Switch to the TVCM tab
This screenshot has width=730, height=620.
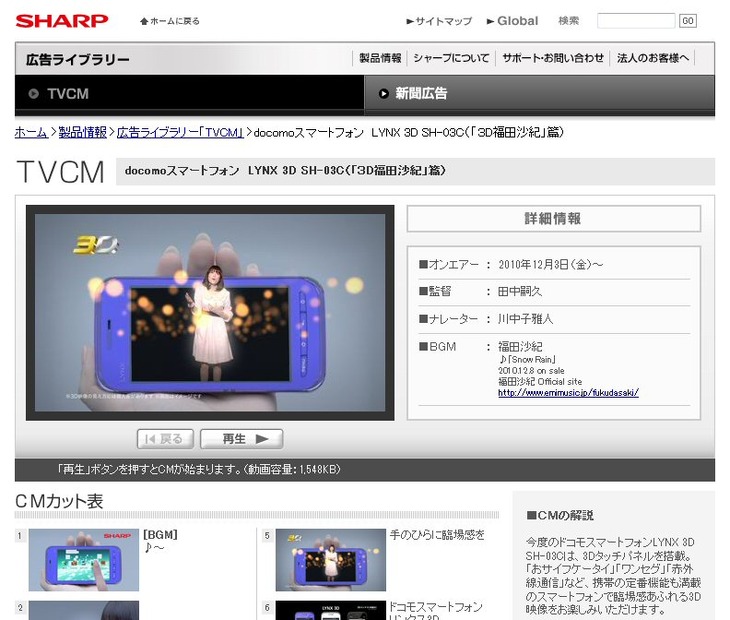coord(189,93)
